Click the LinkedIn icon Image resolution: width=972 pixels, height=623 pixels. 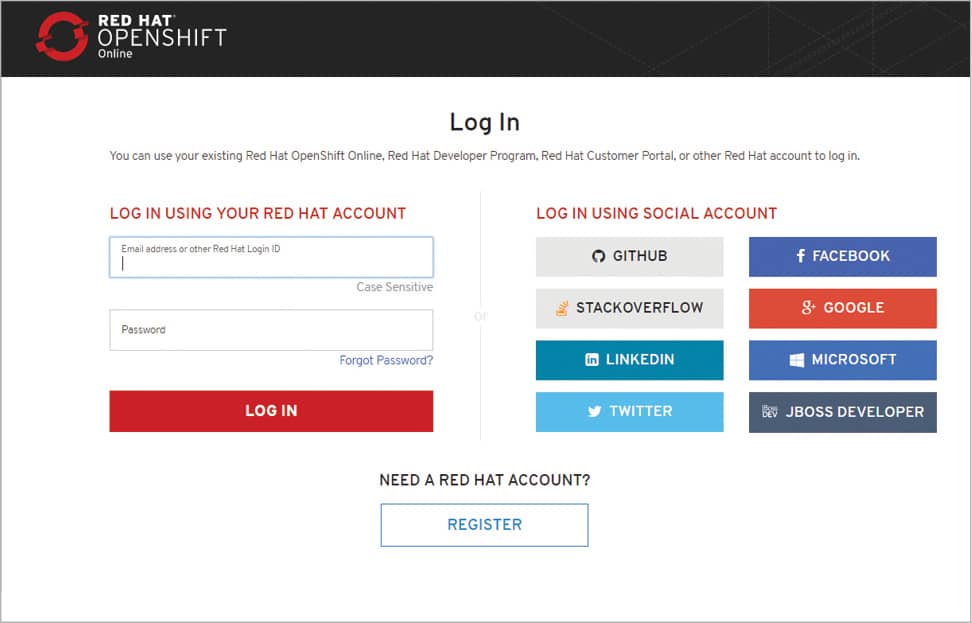[592, 360]
